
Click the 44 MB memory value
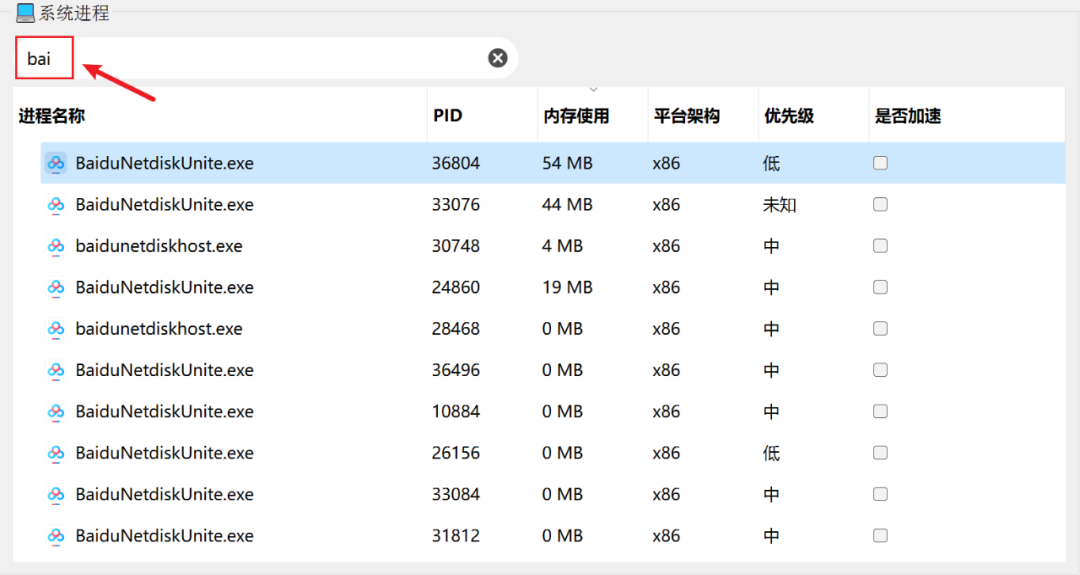[x=568, y=205]
